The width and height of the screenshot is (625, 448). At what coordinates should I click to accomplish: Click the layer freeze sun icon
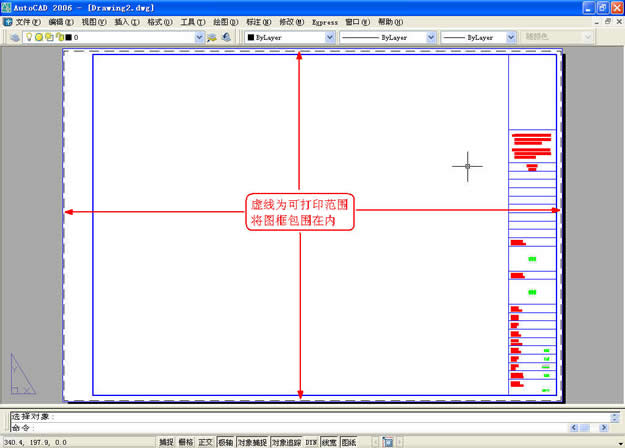click(38, 37)
